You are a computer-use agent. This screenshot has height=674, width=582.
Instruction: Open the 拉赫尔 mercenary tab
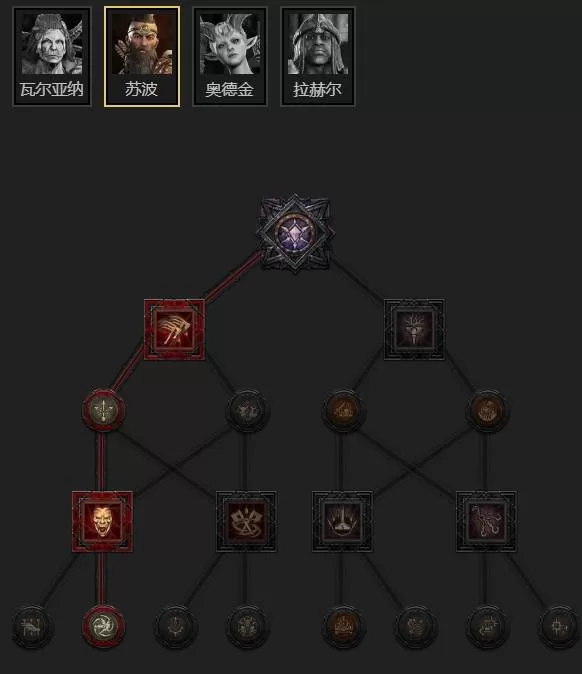[x=318, y=56]
